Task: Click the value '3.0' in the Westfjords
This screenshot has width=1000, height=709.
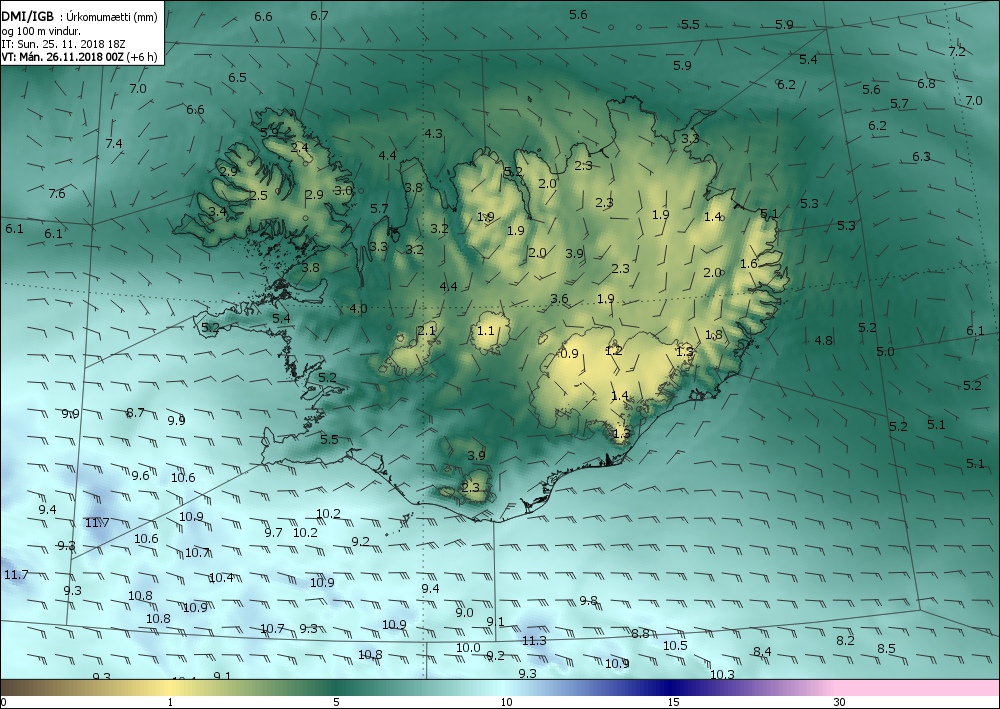Action: [x=343, y=190]
